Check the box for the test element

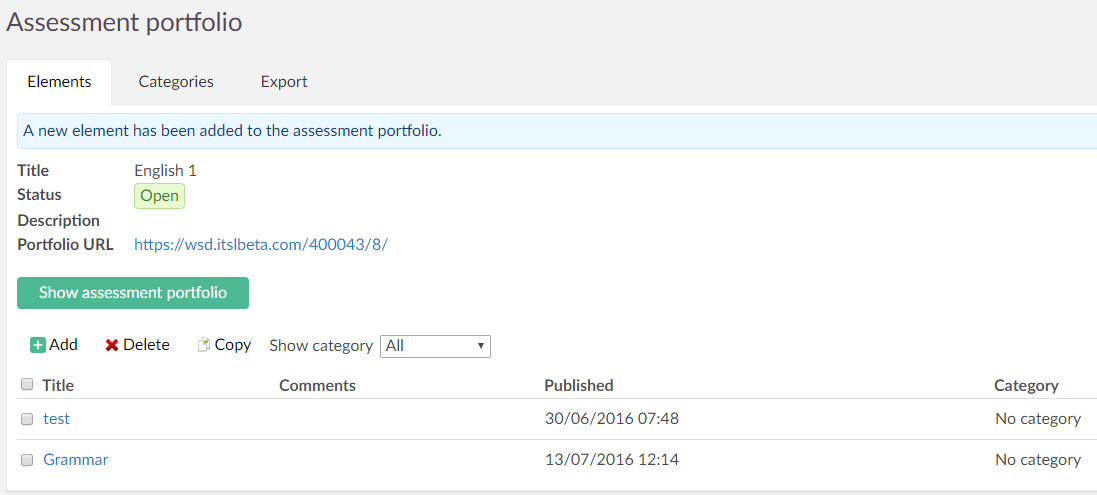click(27, 419)
